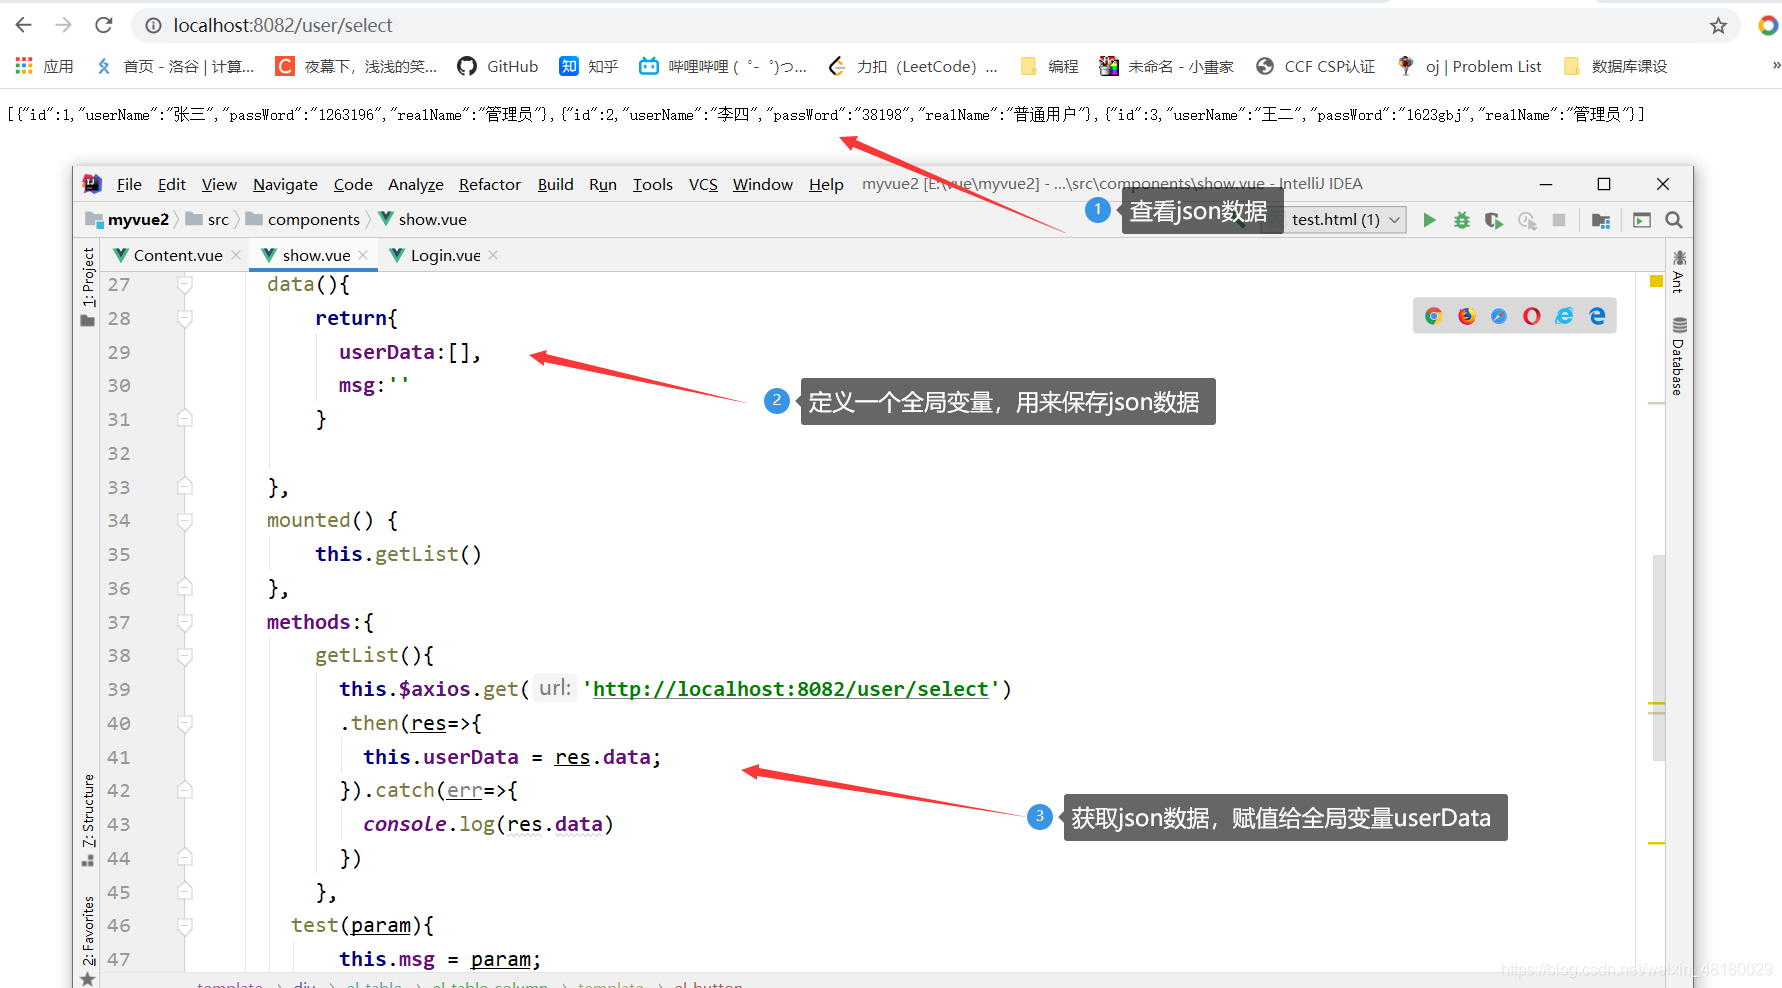Image resolution: width=1782 pixels, height=988 pixels.
Task: Click the browser forward arrow
Action: point(64,25)
